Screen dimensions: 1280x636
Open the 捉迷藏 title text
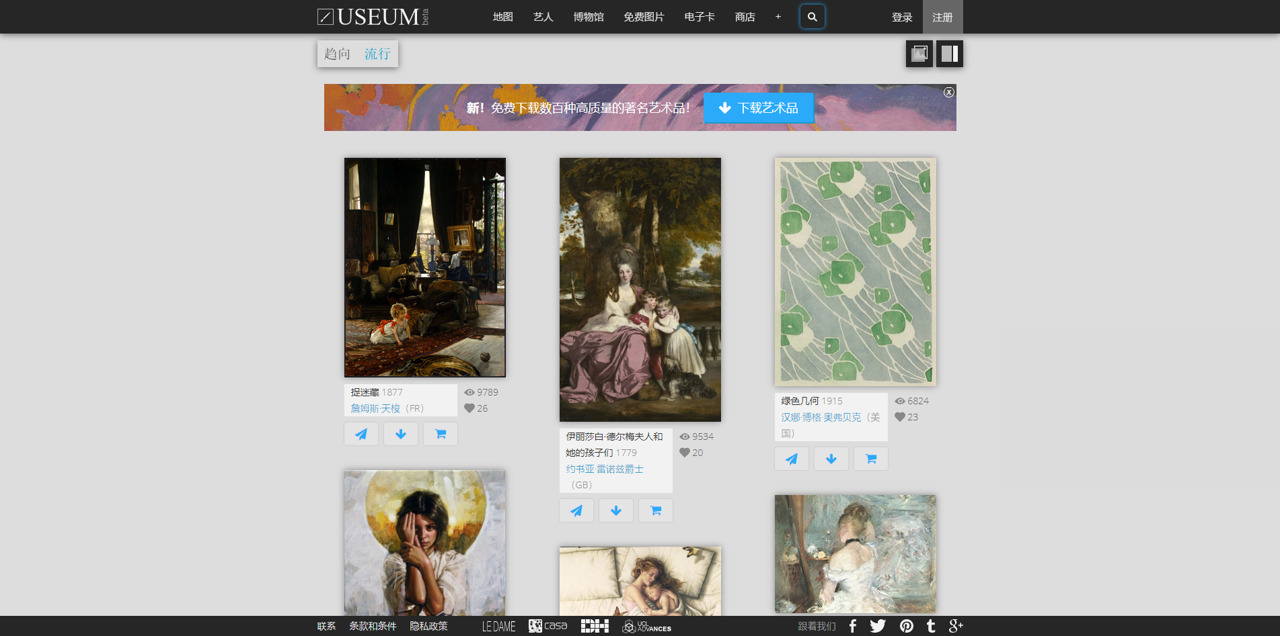pyautogui.click(x=364, y=393)
